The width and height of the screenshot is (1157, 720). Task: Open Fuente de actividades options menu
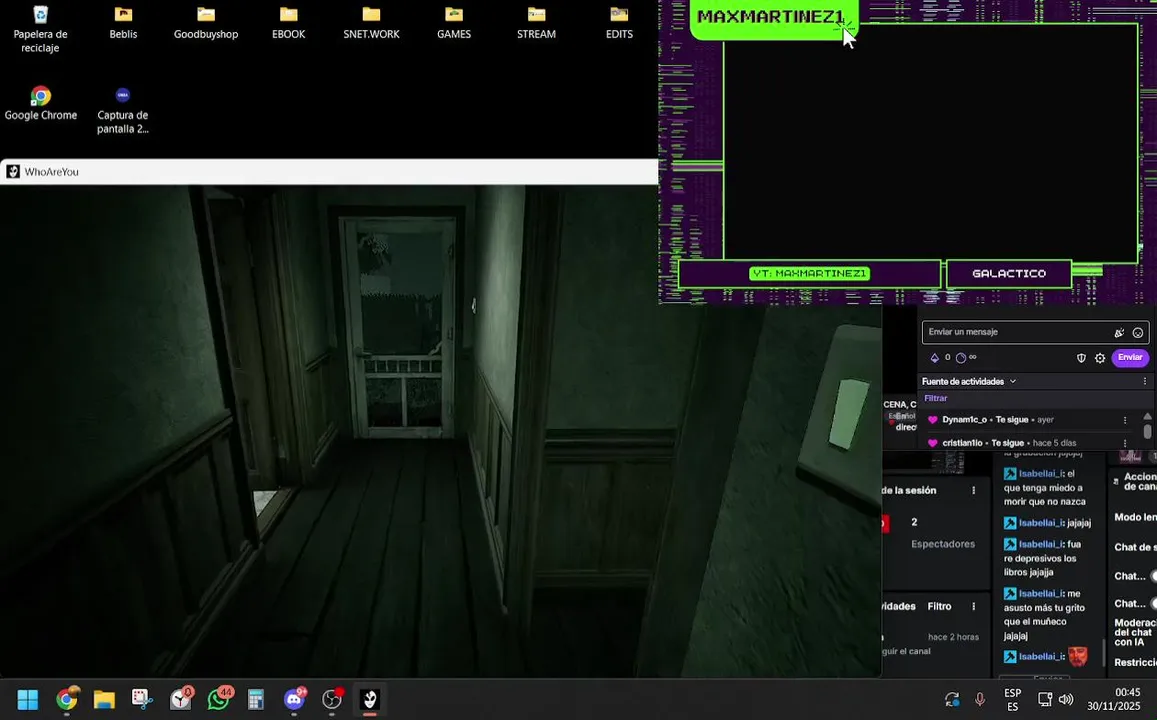pyautogui.click(x=1144, y=381)
